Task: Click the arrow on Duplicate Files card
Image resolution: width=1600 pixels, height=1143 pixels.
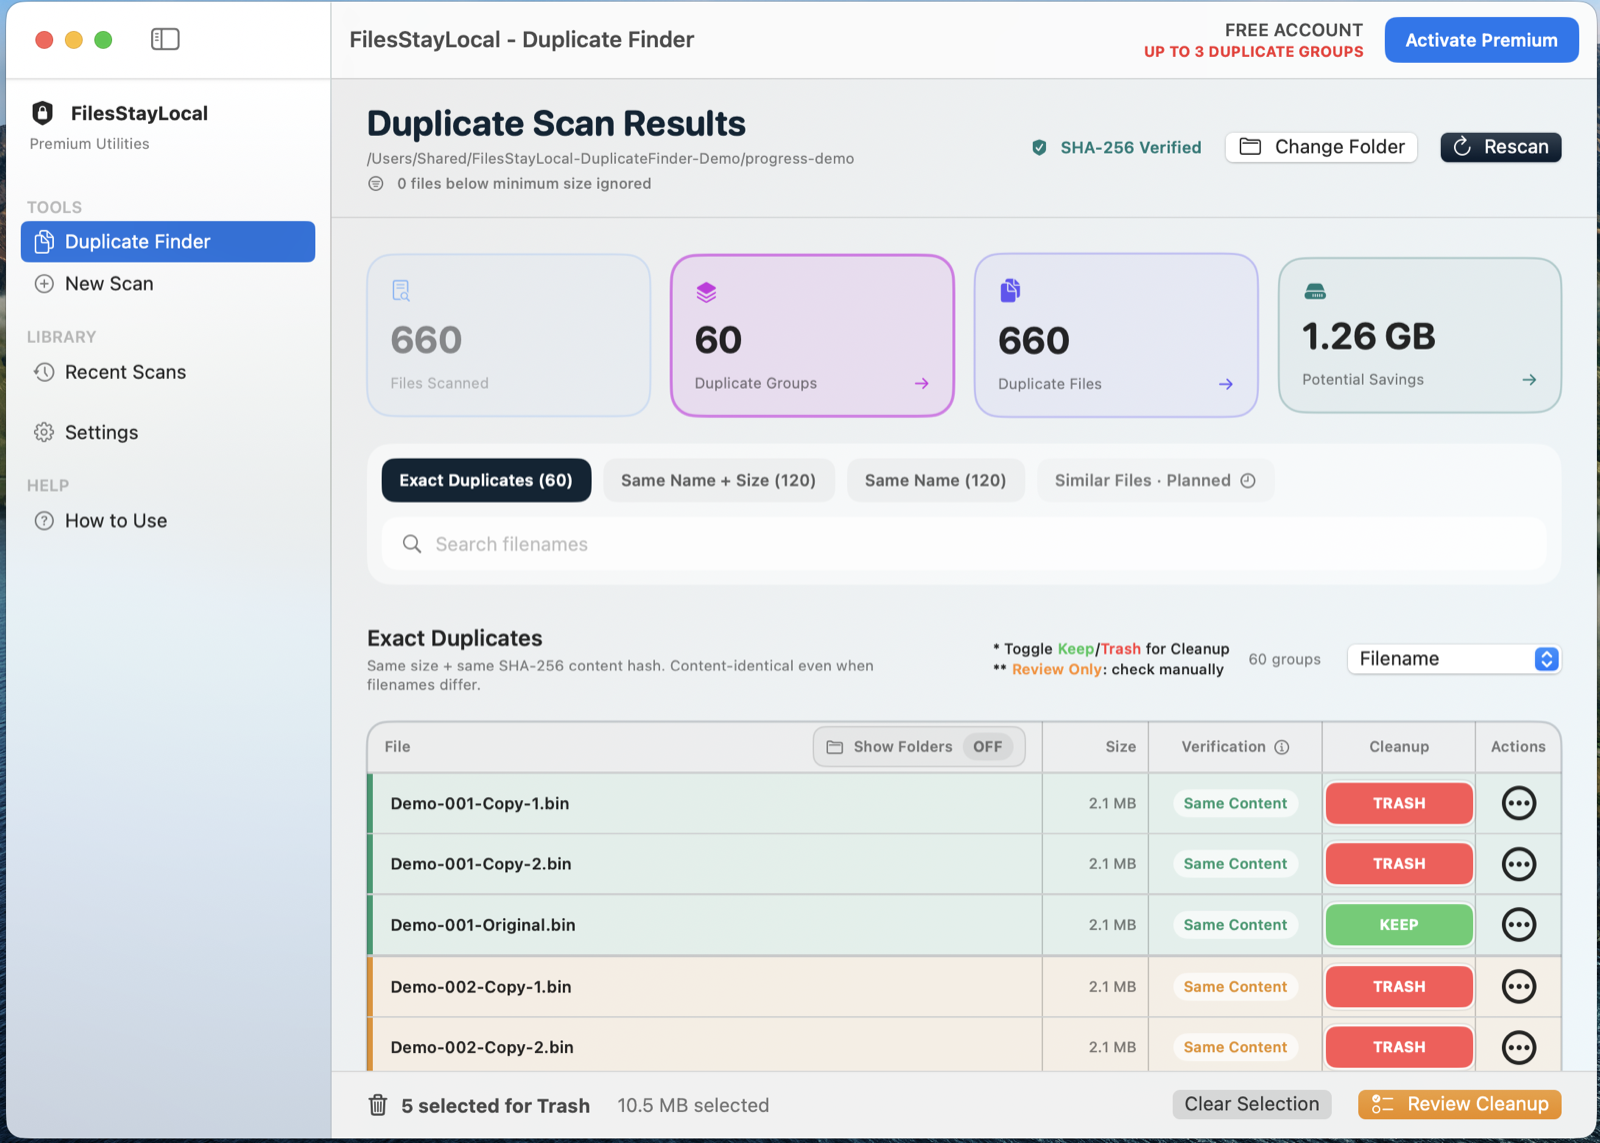Action: point(1226,384)
